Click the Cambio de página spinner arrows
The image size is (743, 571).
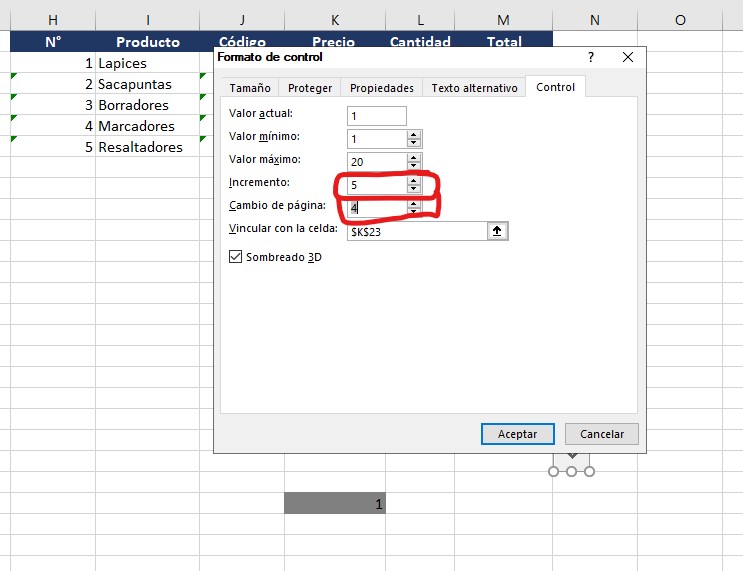click(414, 208)
